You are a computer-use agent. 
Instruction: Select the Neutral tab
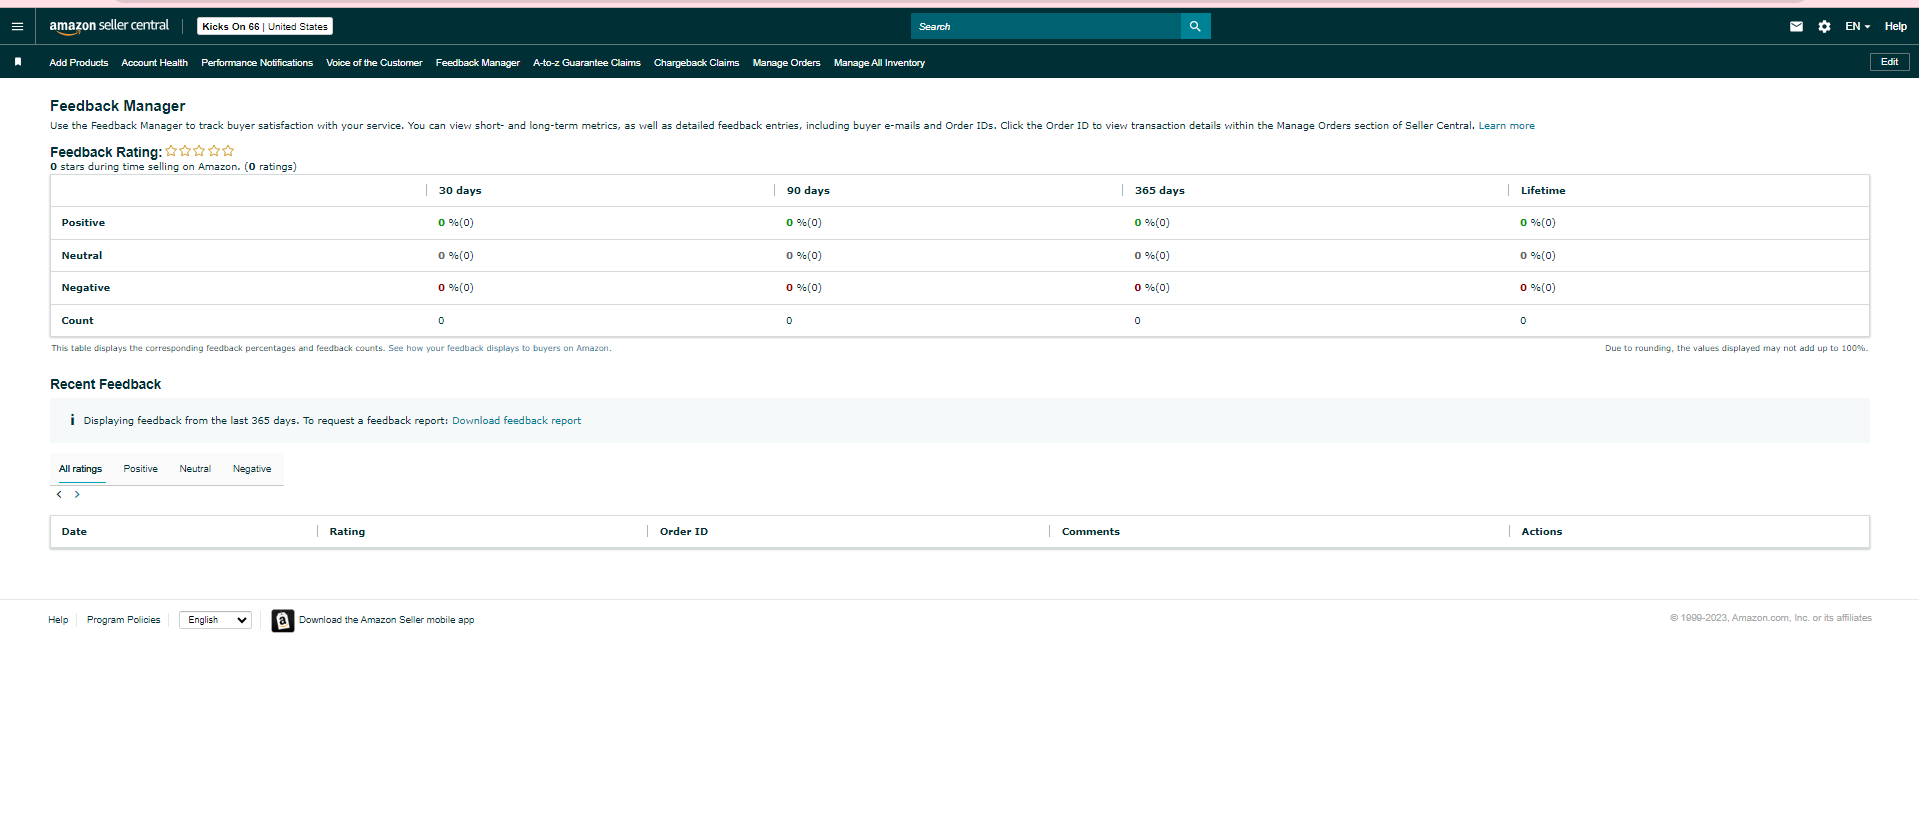195,469
